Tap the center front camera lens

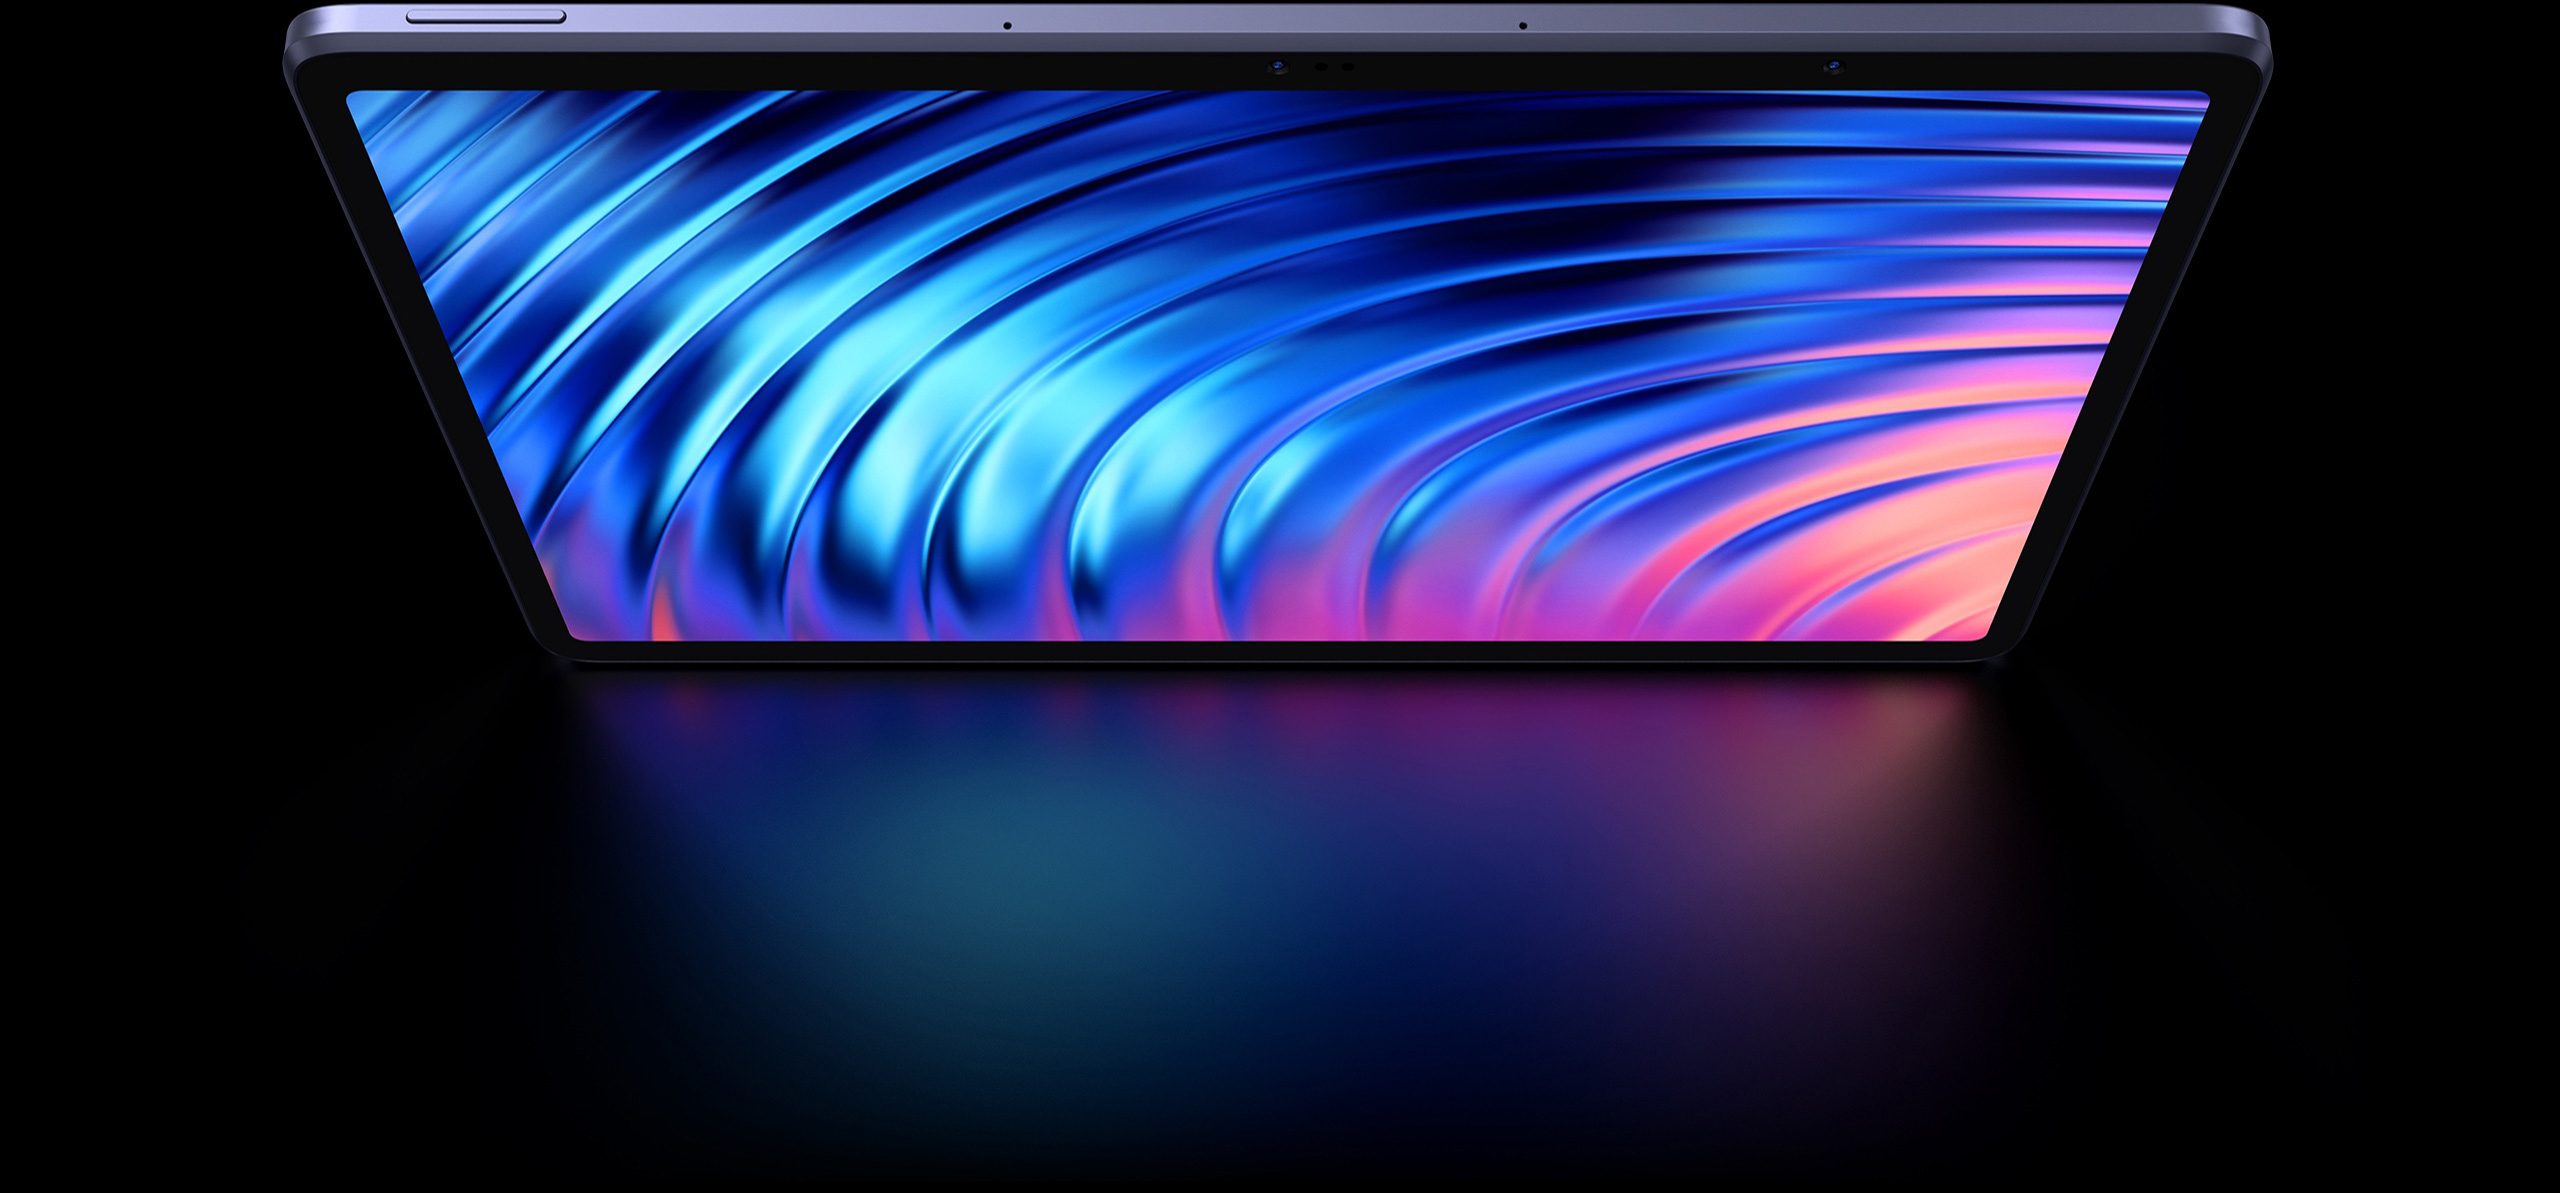pos(1277,67)
